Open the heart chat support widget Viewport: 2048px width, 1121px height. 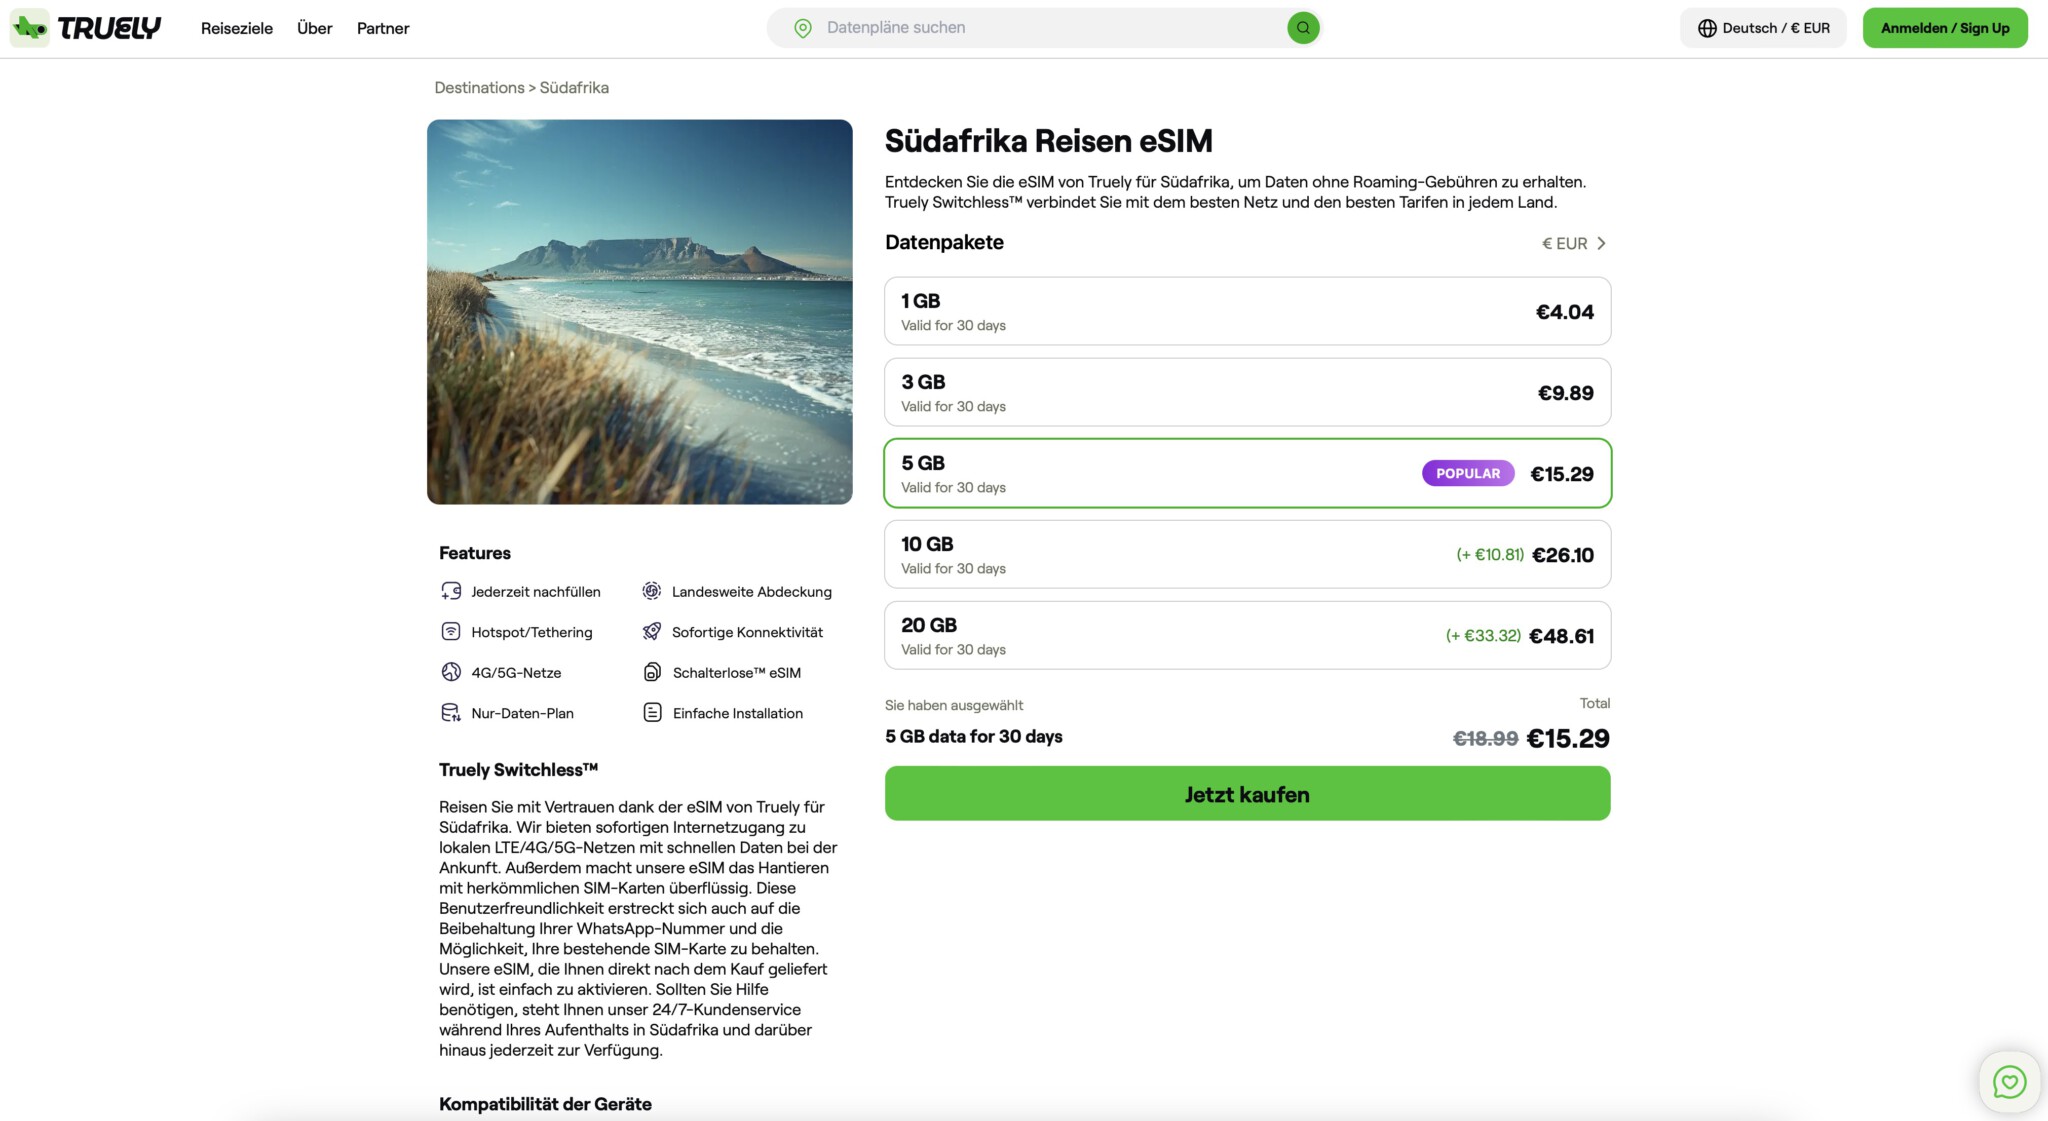[2009, 1082]
